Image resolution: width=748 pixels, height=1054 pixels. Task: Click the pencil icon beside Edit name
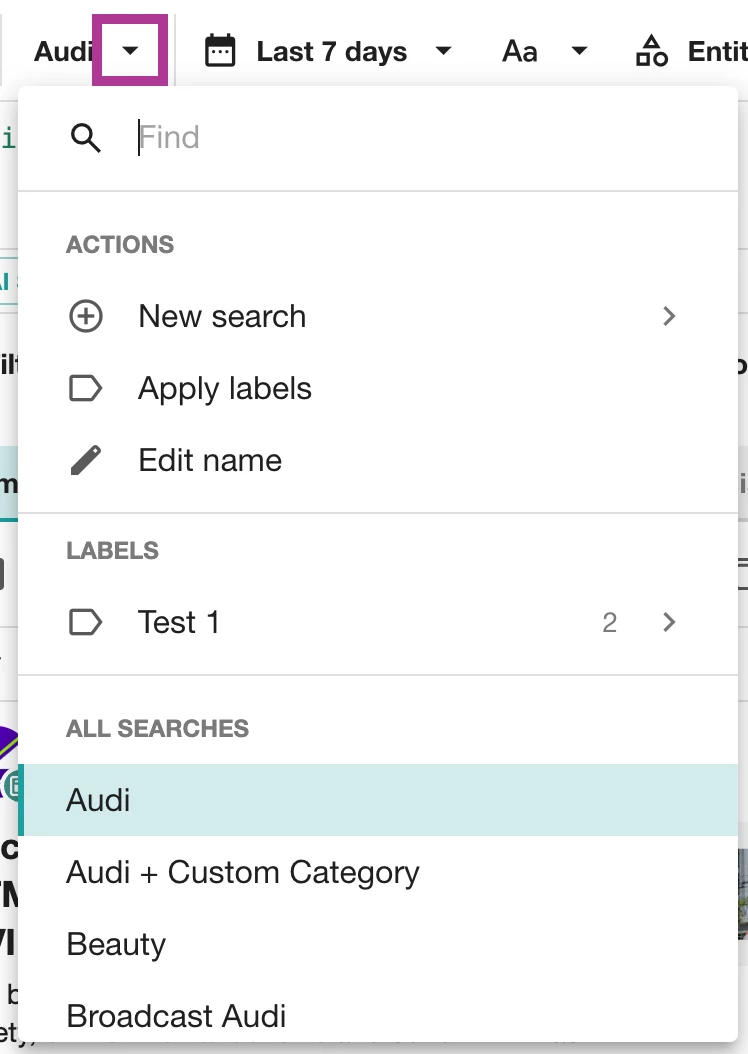85,461
